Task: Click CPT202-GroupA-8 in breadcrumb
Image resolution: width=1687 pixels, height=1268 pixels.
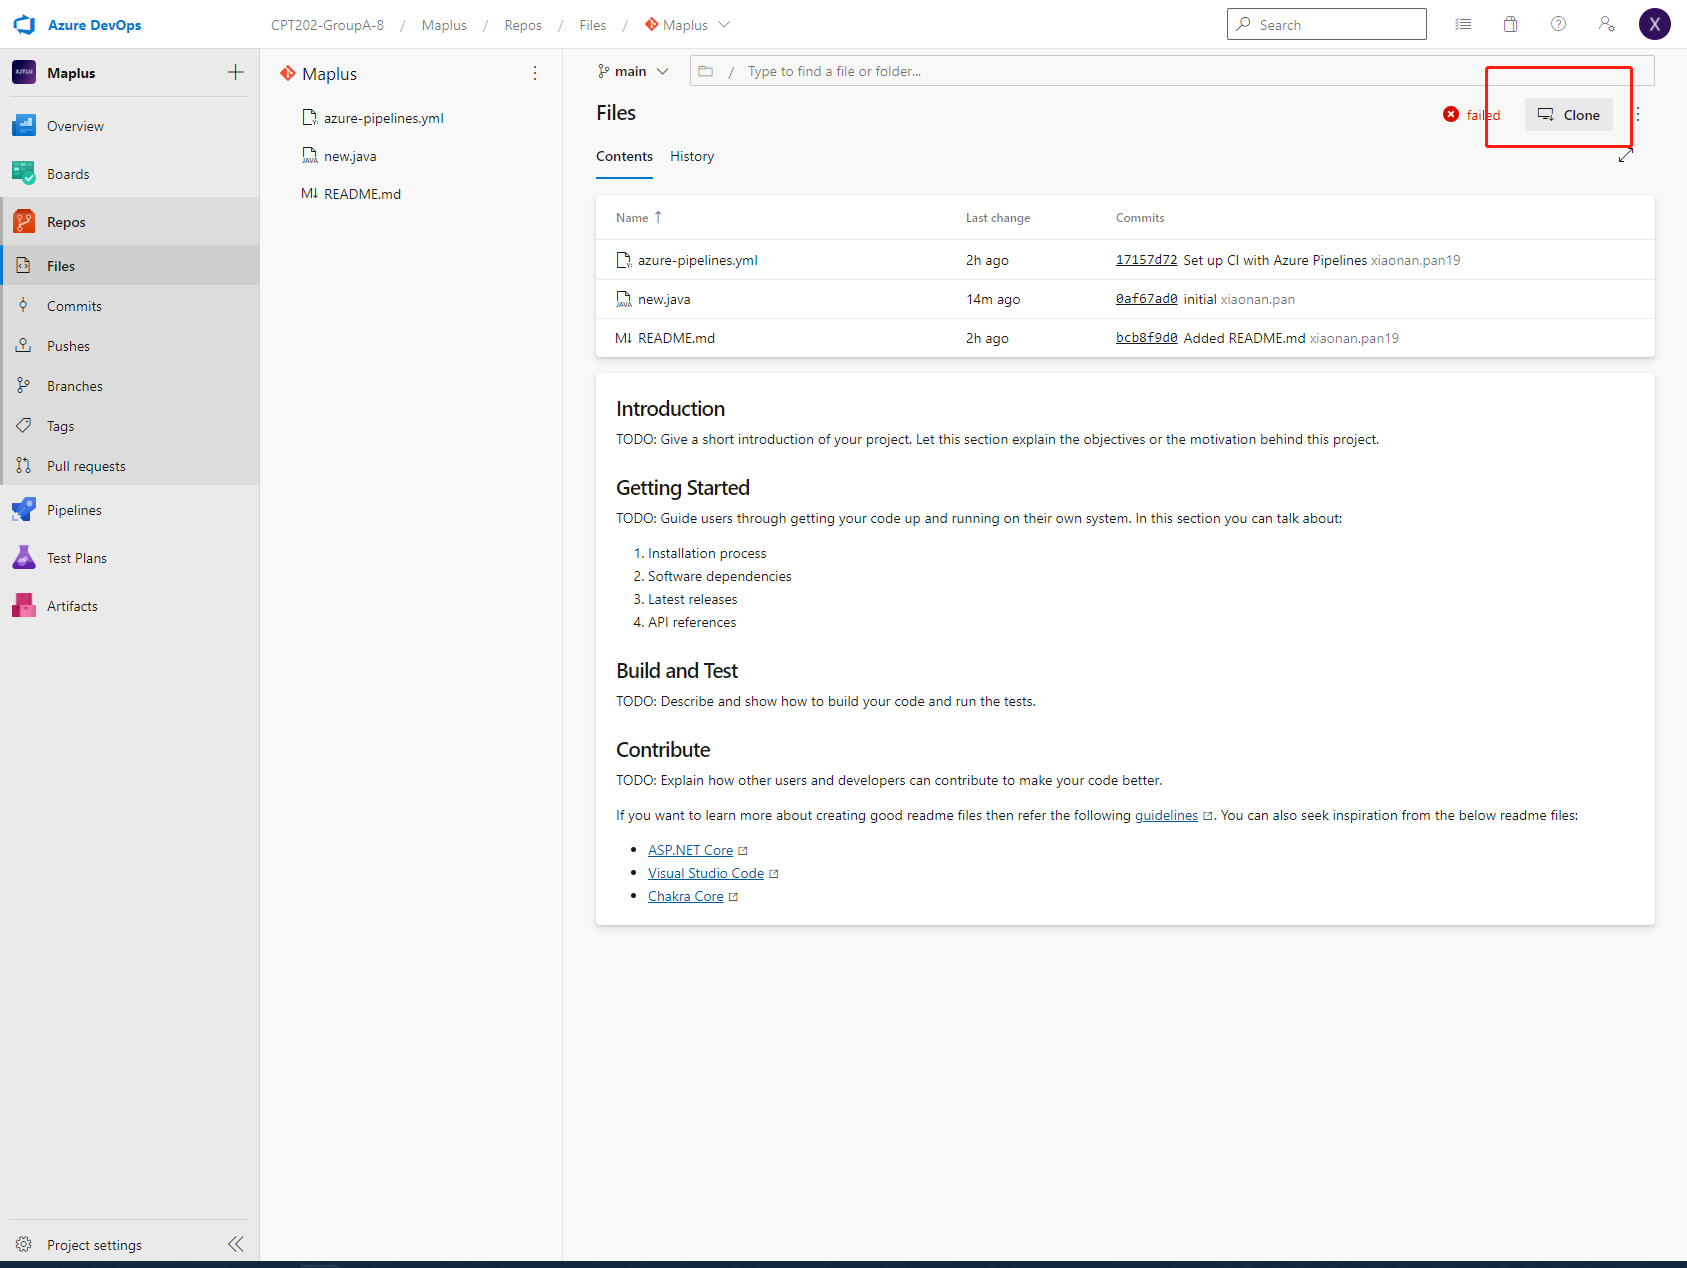Action: pos(327,25)
